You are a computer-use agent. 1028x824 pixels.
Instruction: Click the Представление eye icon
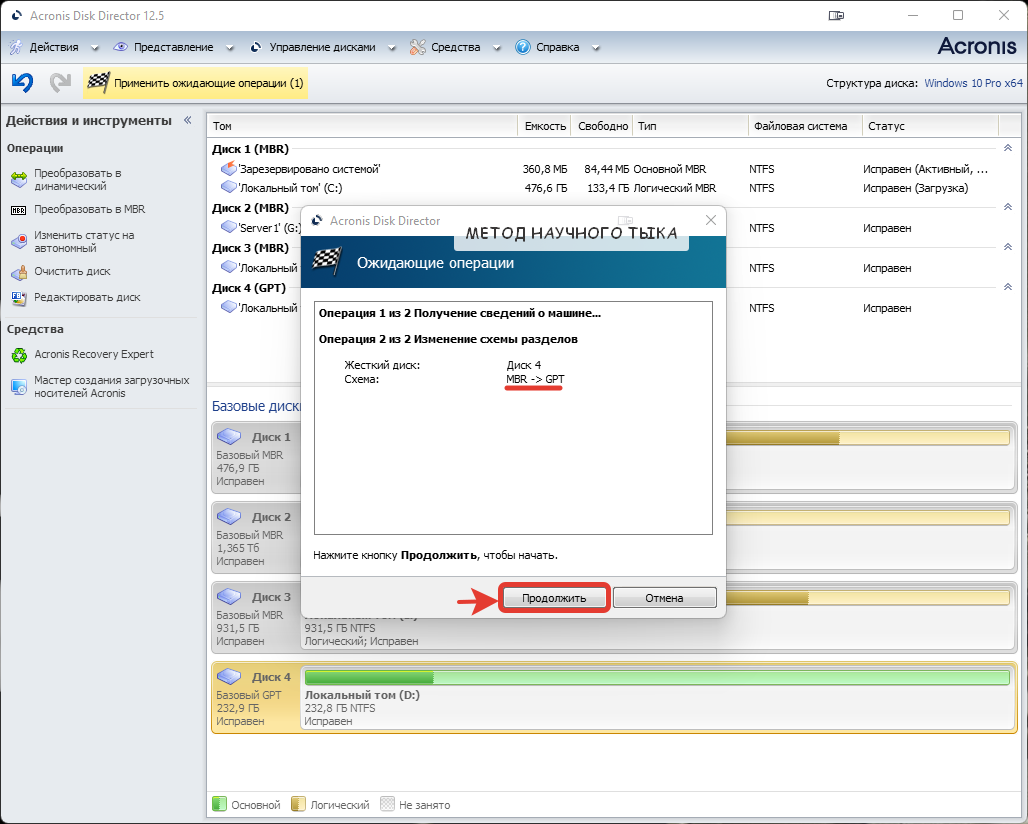(121, 47)
